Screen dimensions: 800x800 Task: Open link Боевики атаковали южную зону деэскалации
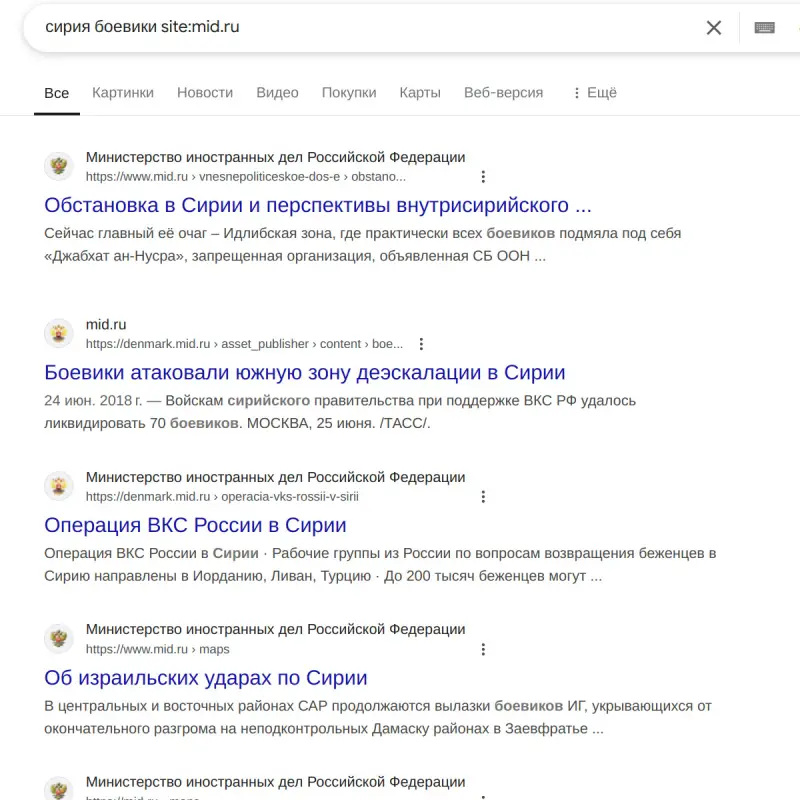click(305, 373)
